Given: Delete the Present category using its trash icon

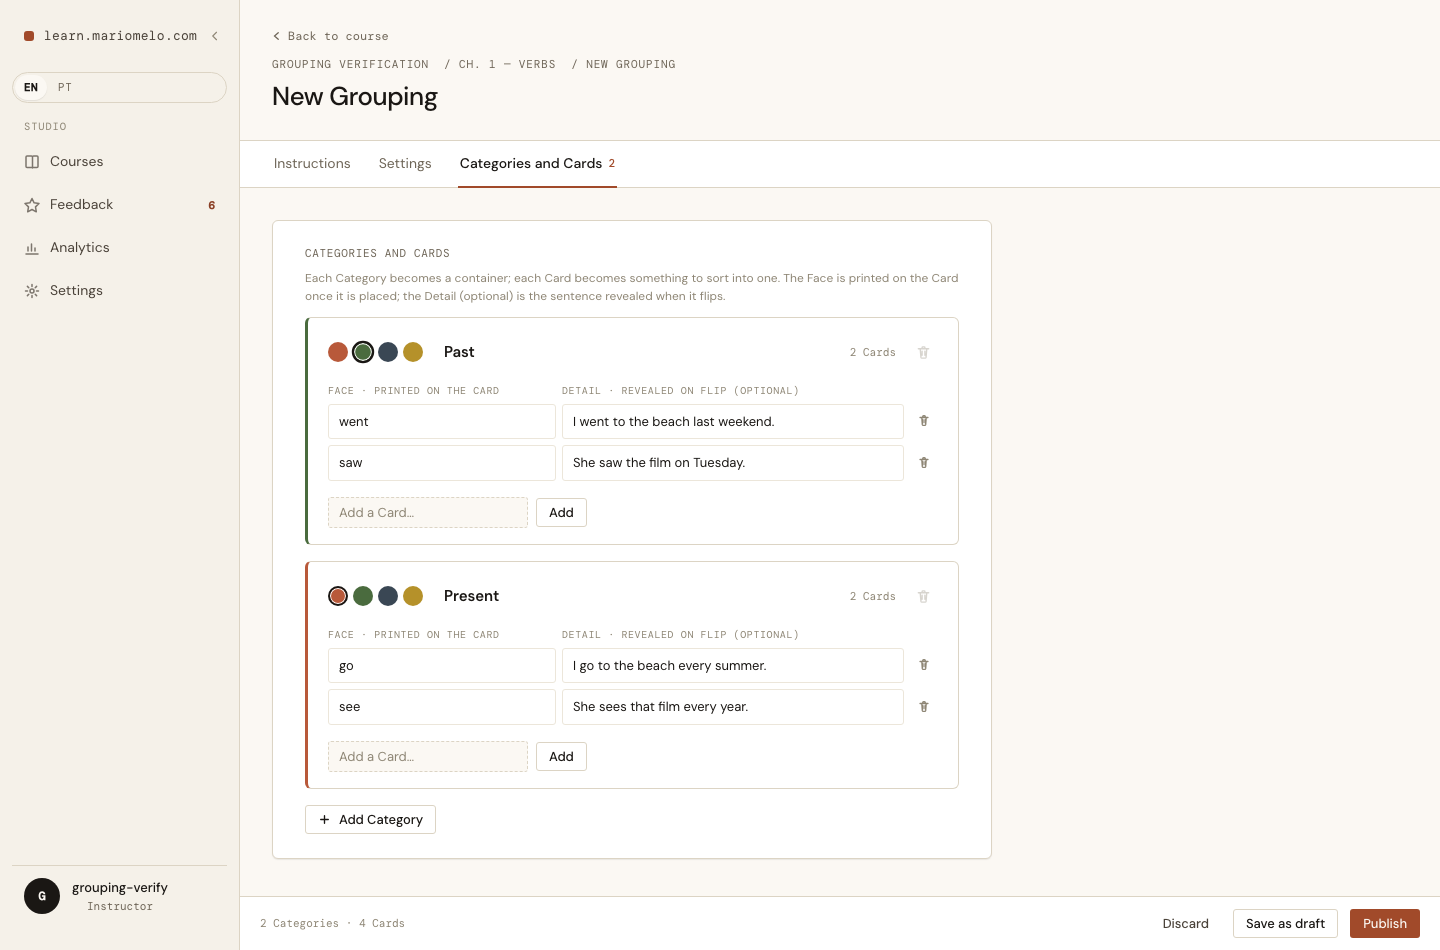Looking at the screenshot, I should click(923, 596).
